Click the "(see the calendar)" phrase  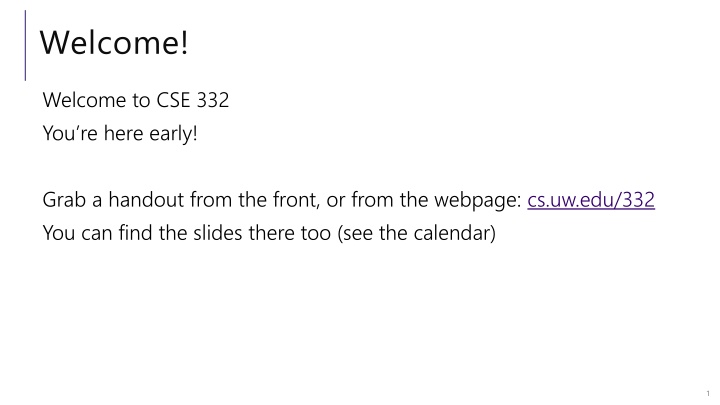pos(416,233)
